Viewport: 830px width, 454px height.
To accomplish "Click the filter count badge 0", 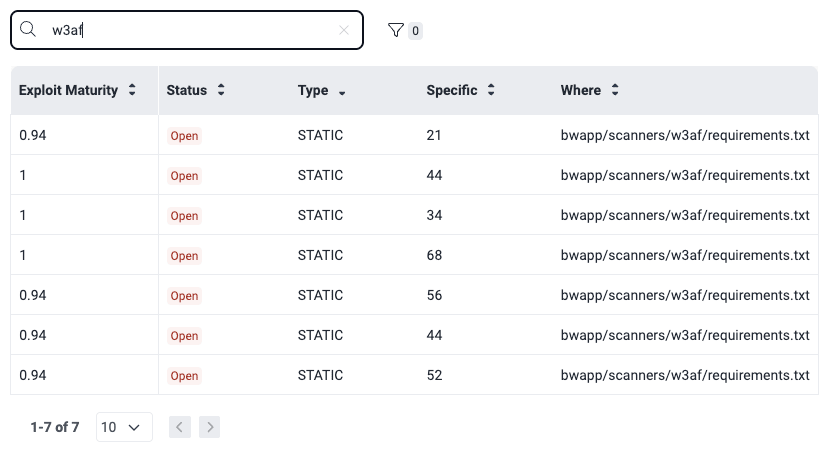I will tap(415, 31).
